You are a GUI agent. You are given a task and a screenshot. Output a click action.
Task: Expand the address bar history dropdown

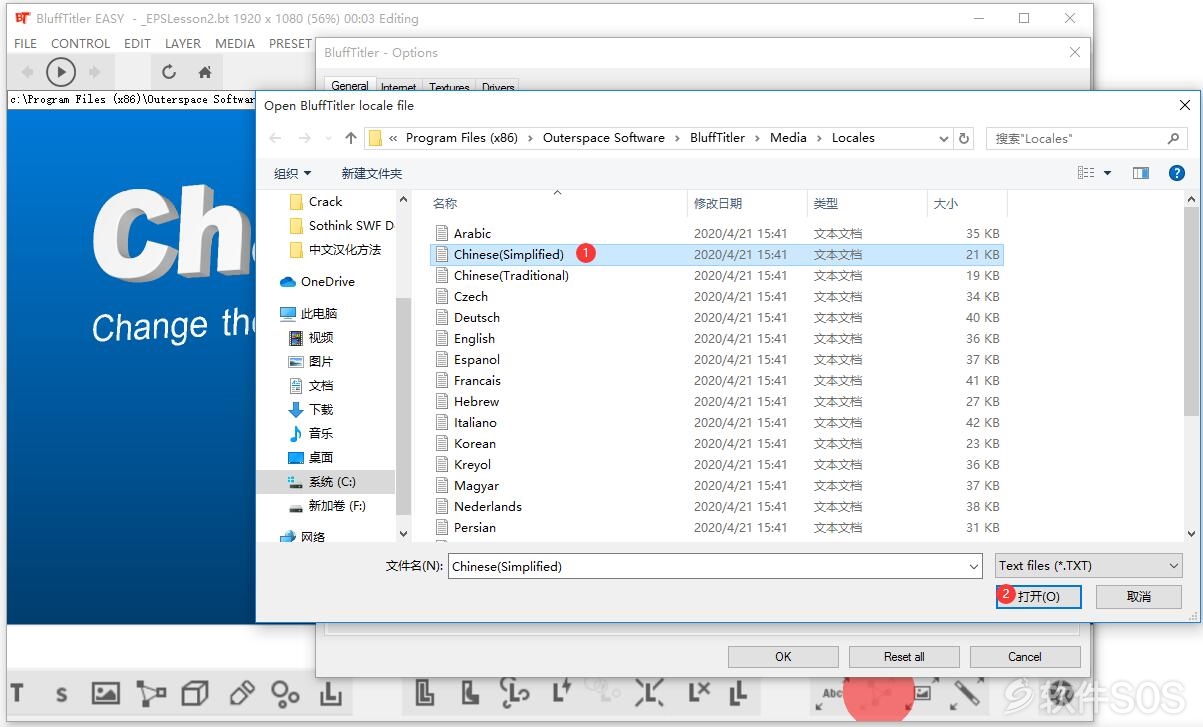coord(943,138)
